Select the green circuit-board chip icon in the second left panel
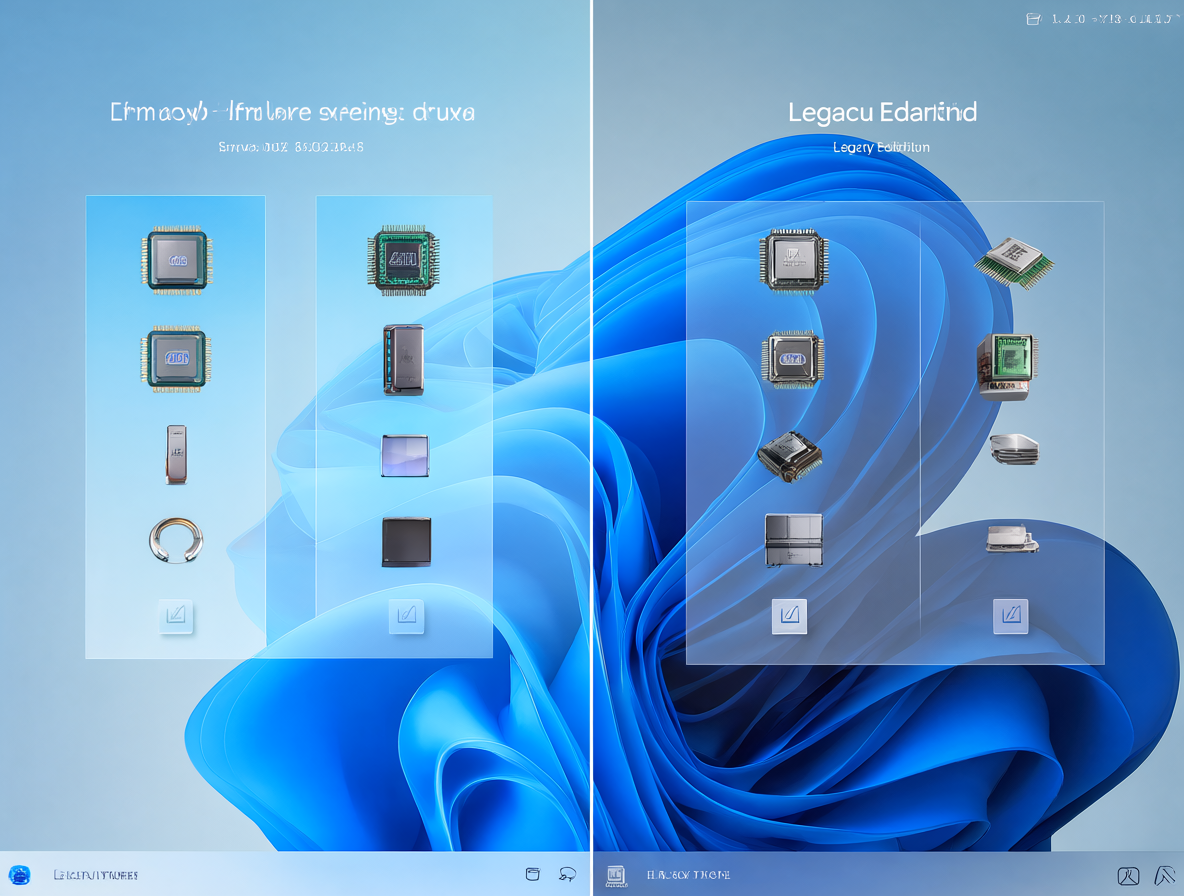Viewport: 1184px width, 896px height. click(403, 260)
